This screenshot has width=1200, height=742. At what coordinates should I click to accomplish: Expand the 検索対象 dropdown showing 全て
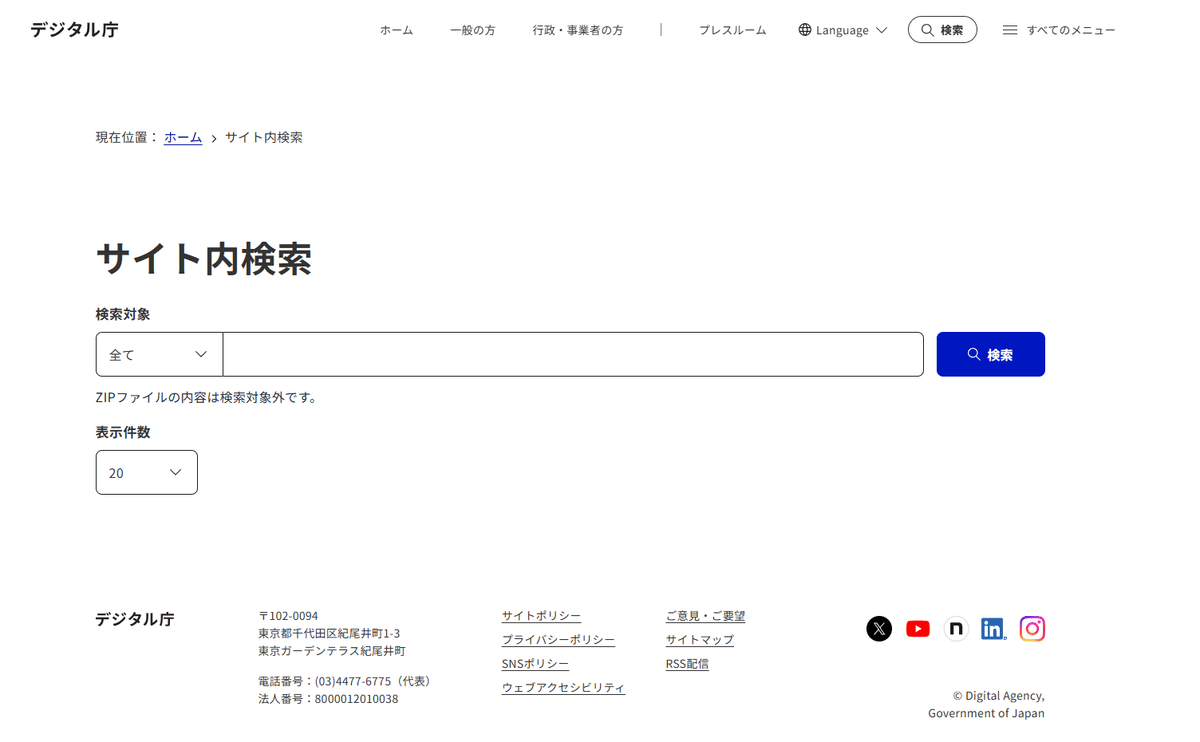click(x=158, y=354)
